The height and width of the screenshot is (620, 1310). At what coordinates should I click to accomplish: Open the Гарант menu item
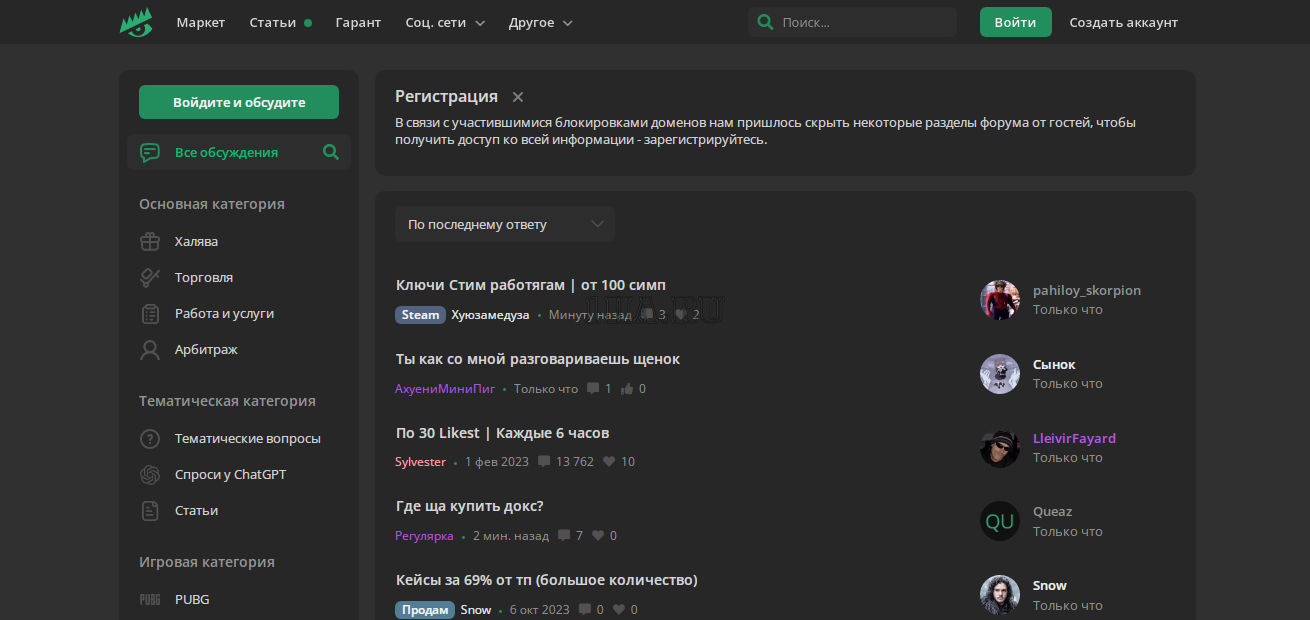(358, 22)
